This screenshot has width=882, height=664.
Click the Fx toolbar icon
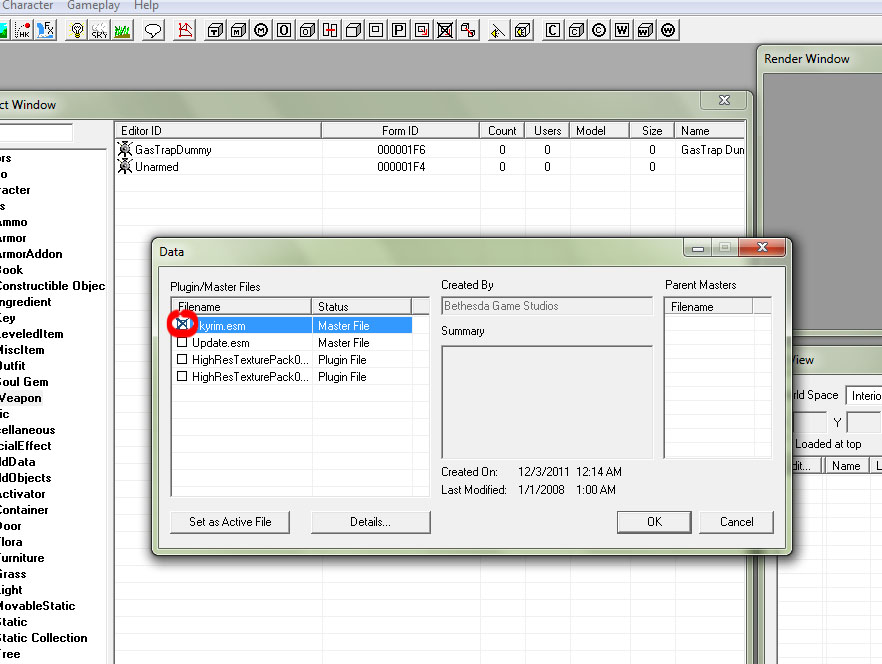tap(45, 30)
